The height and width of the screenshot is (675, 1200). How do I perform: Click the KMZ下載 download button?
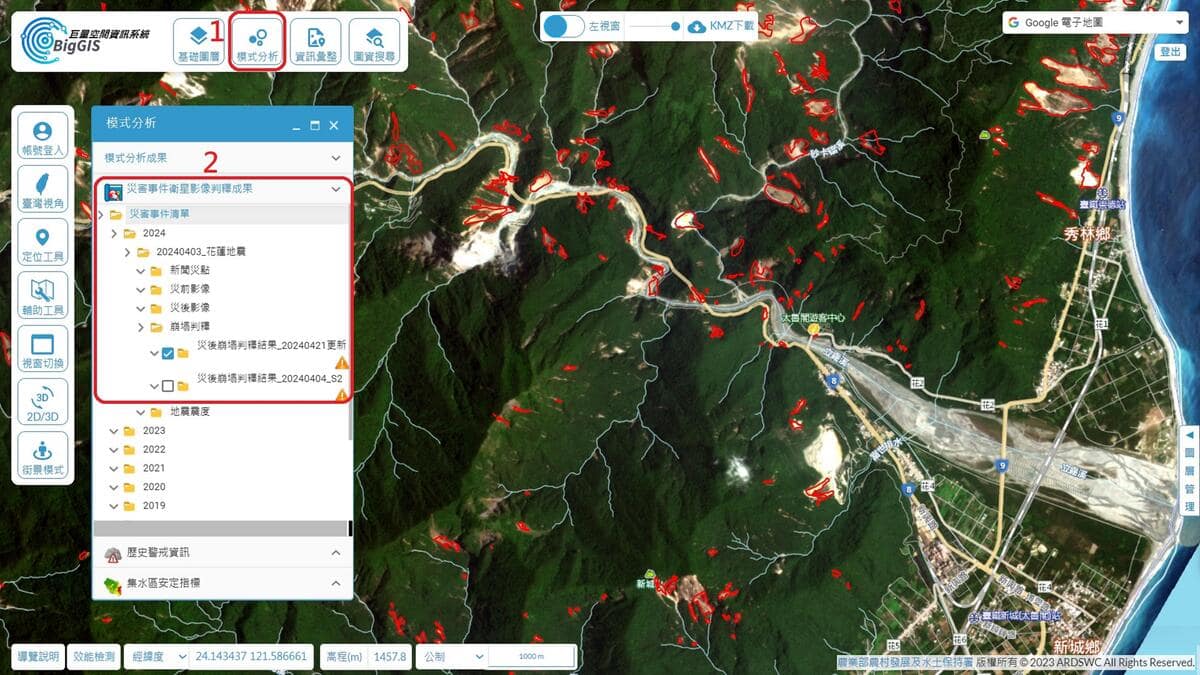[721, 26]
